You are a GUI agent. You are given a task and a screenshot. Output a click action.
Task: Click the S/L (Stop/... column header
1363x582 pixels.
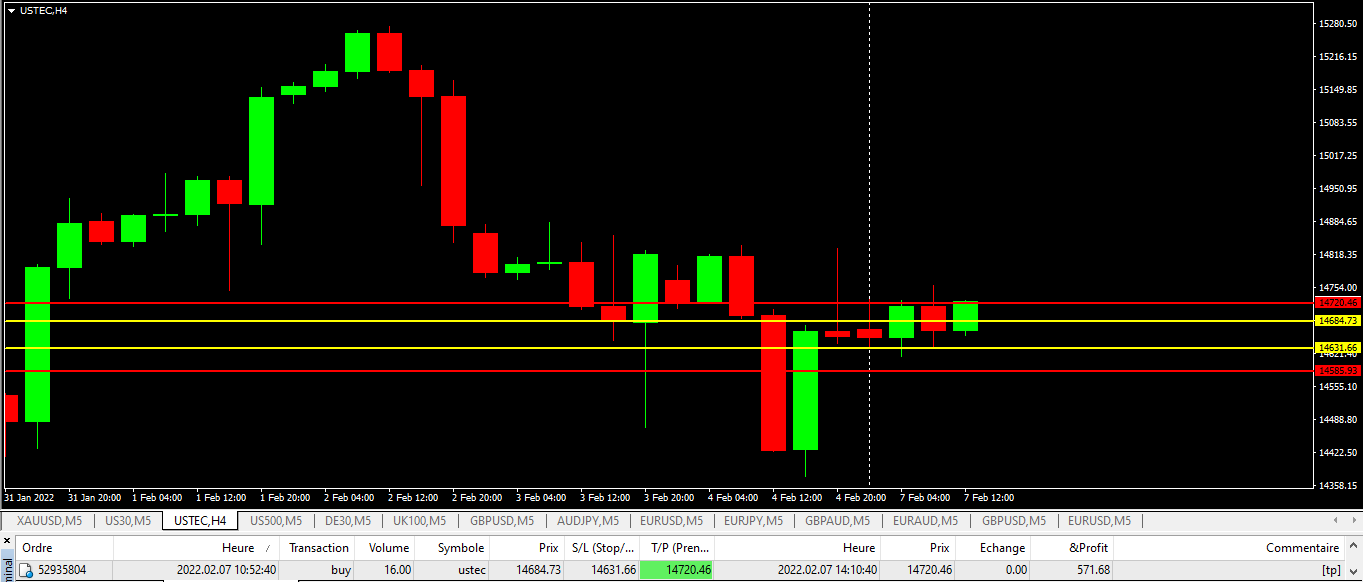point(602,548)
